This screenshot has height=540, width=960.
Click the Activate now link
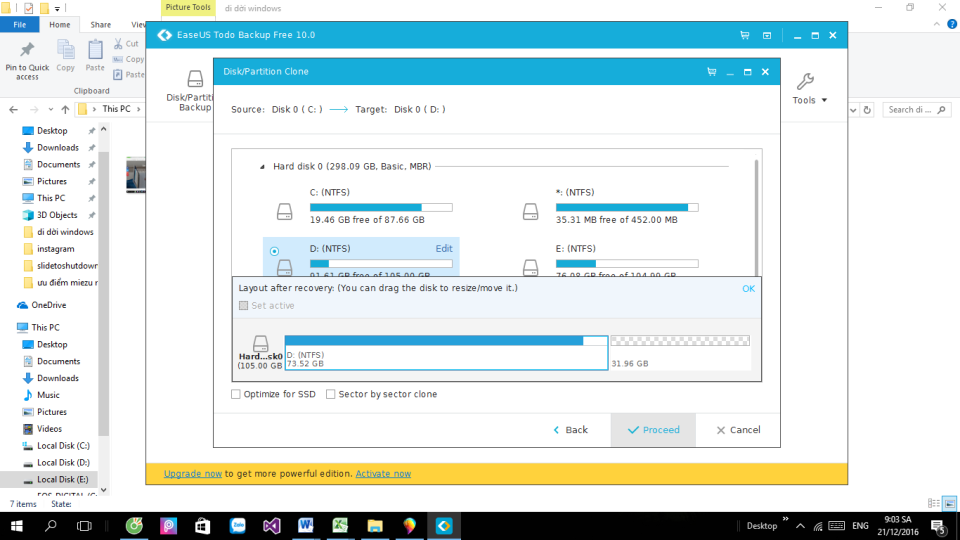click(x=383, y=474)
